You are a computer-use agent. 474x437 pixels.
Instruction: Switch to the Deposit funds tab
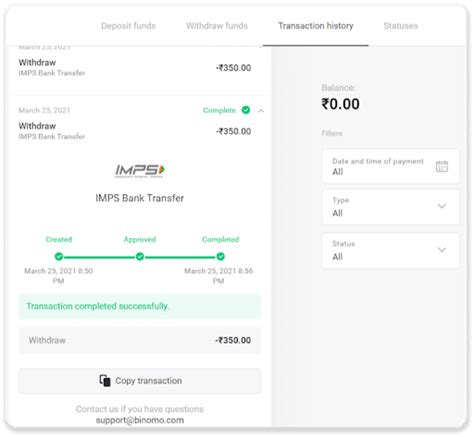click(x=128, y=26)
